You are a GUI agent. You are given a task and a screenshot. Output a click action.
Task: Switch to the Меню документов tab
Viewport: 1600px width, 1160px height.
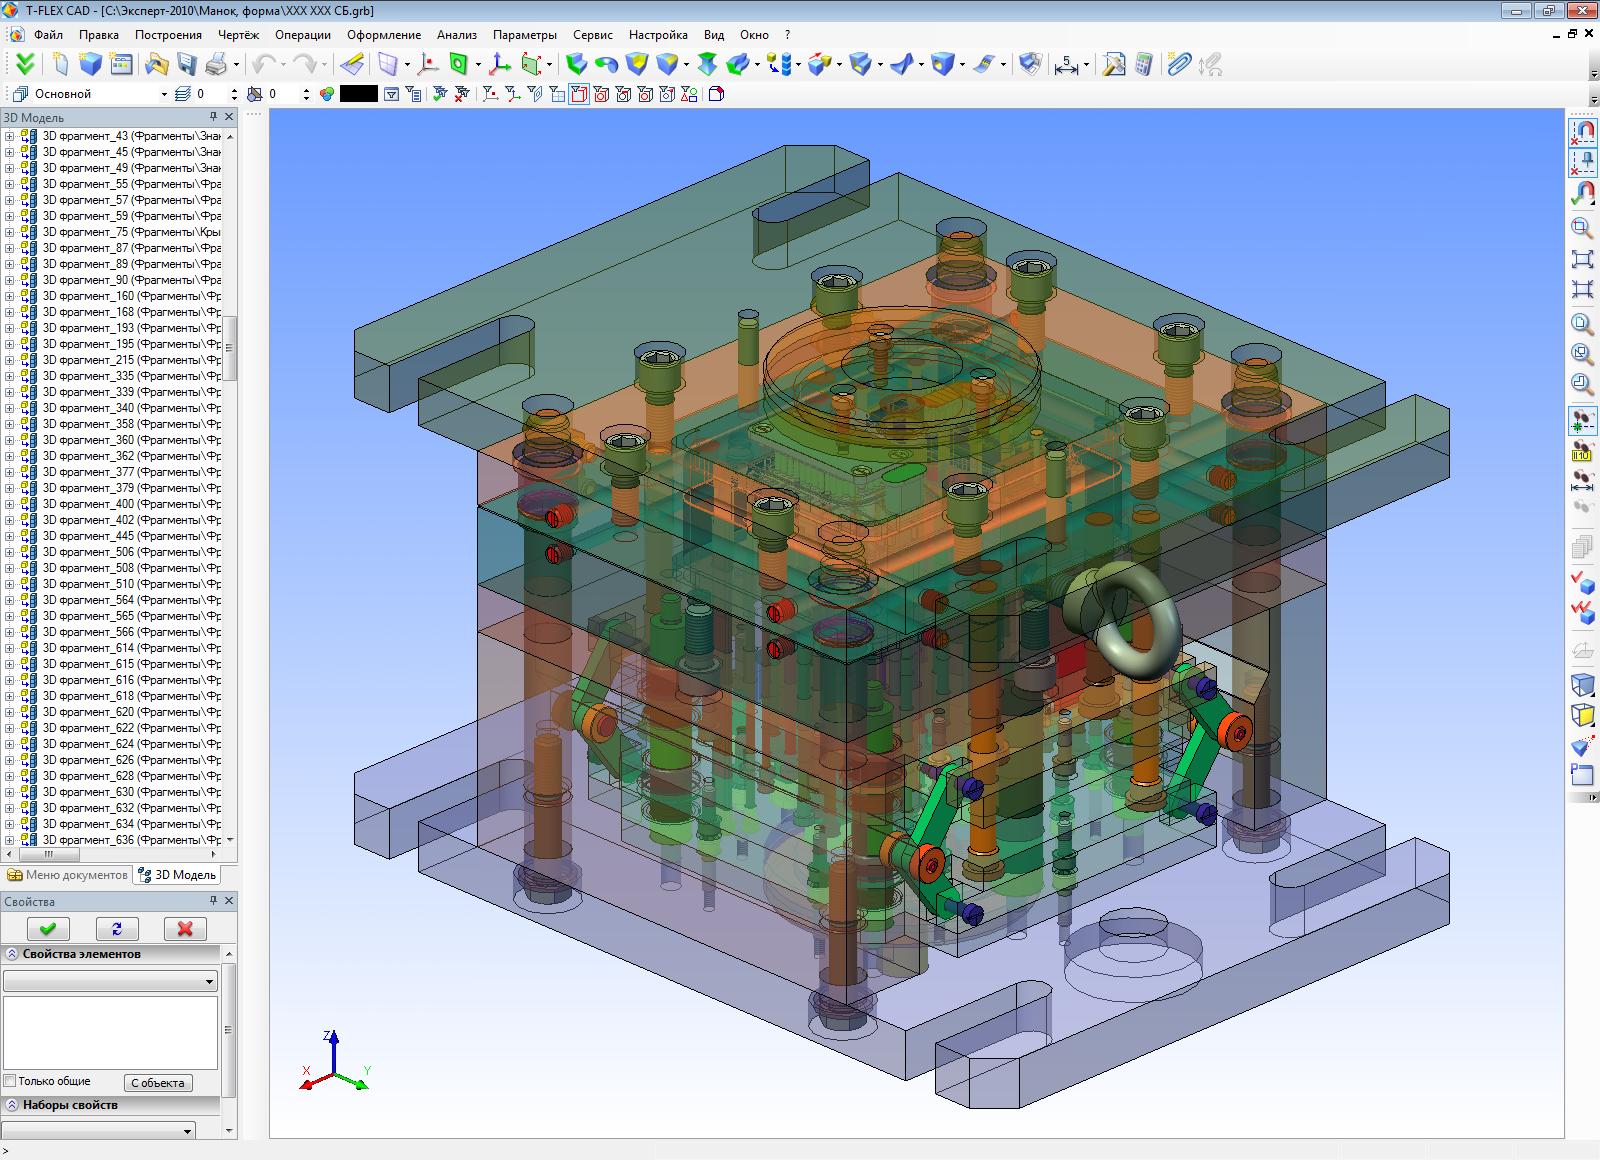click(x=68, y=875)
